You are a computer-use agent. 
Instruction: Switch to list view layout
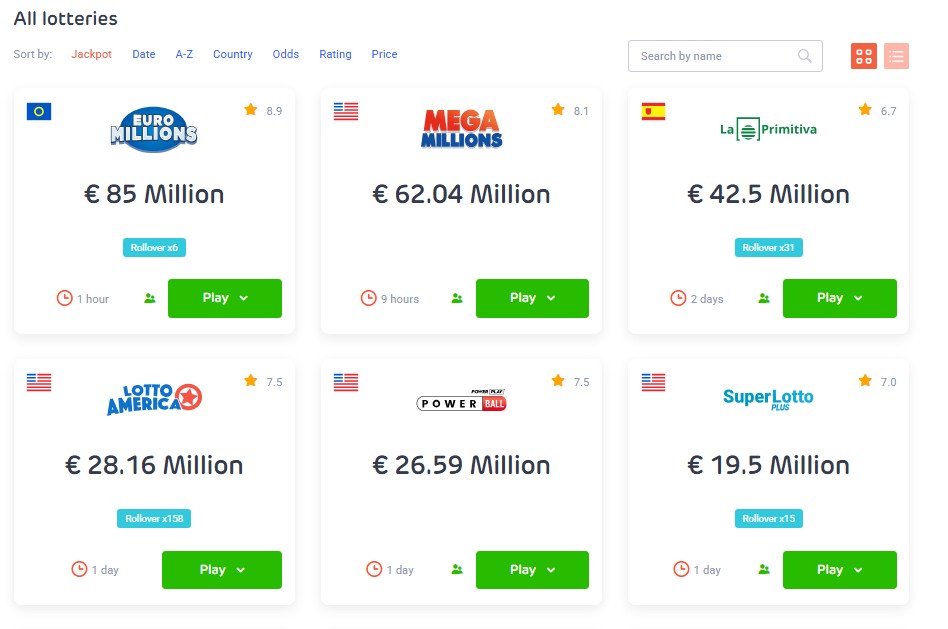coord(896,56)
